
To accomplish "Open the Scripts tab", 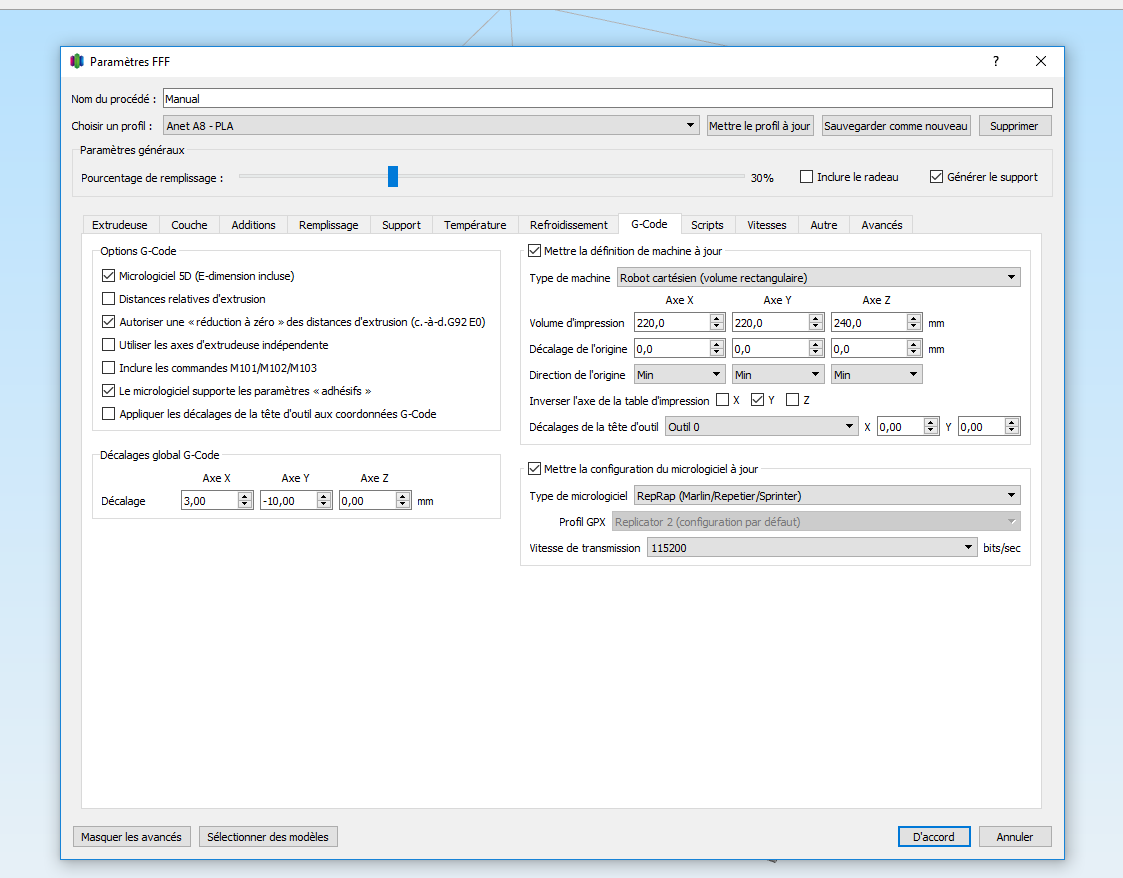I will (x=707, y=225).
